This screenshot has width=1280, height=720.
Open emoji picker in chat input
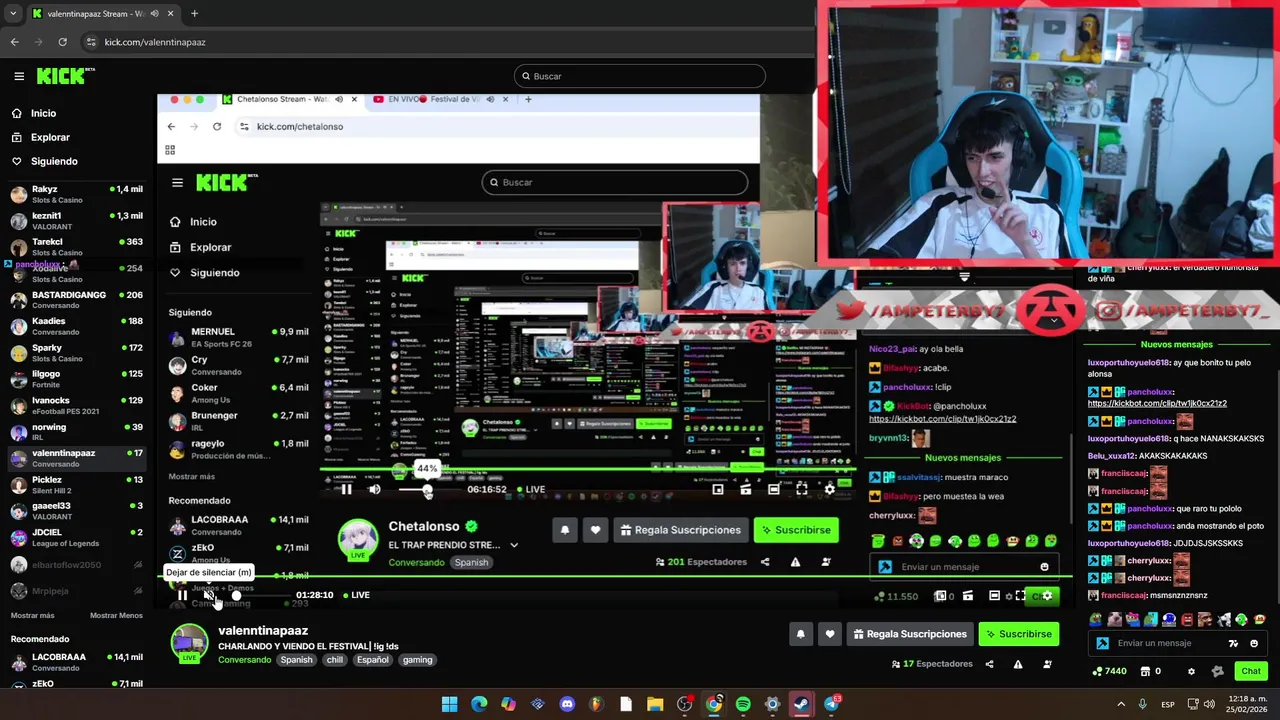pyautogui.click(x=1254, y=644)
